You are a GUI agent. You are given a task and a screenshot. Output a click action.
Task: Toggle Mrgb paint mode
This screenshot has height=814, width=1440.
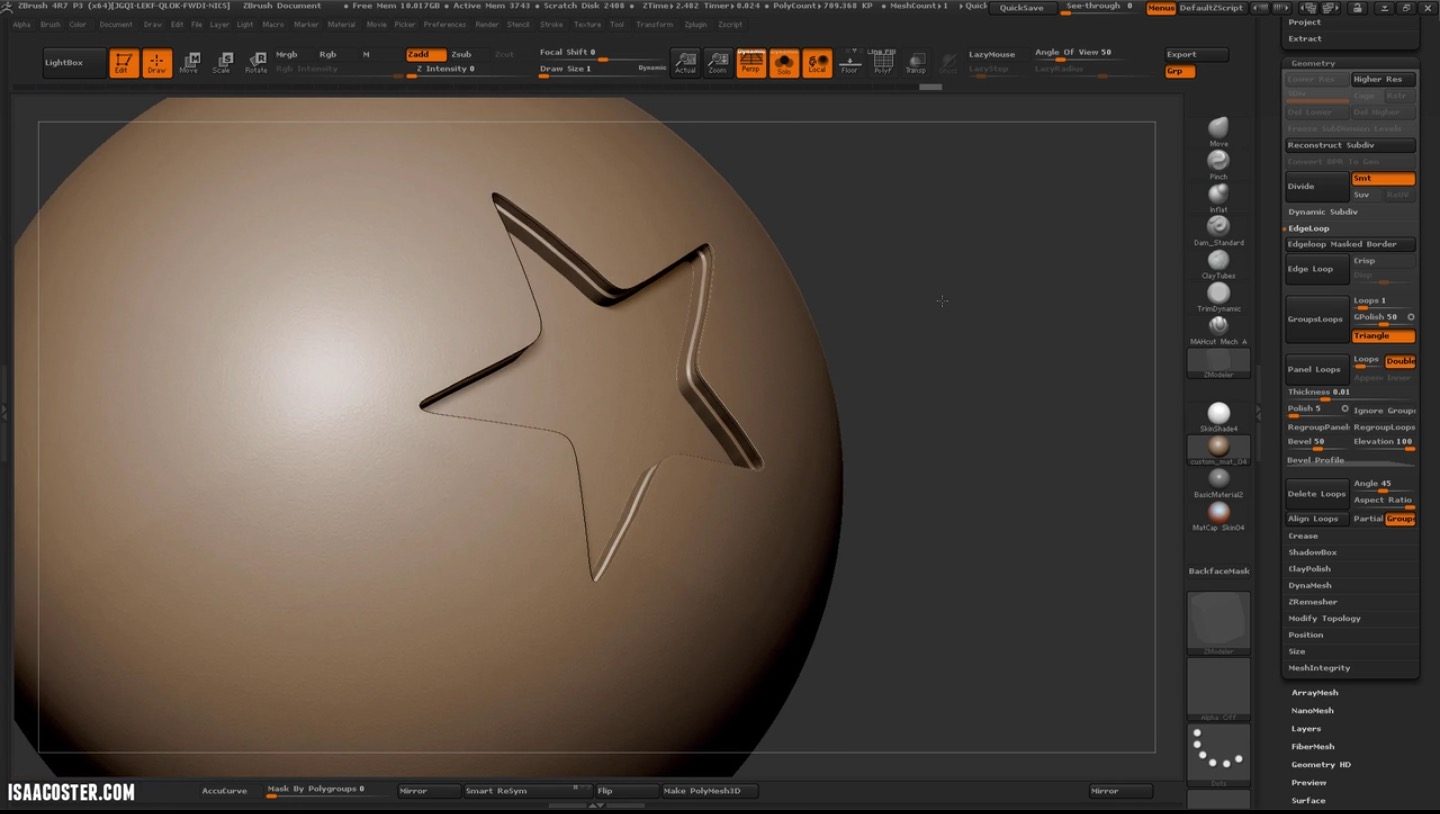(287, 54)
